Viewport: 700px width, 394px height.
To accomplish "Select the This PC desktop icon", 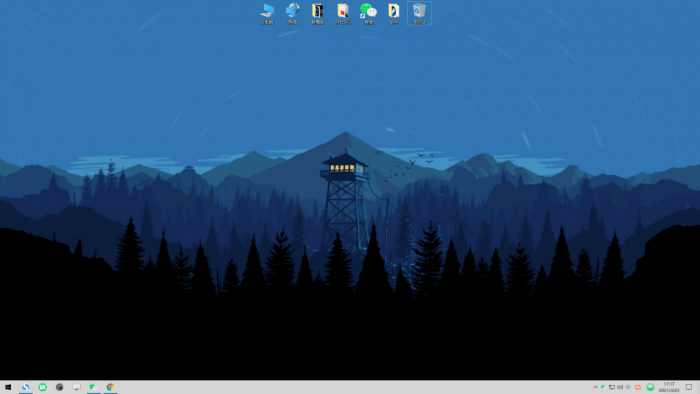I will pyautogui.click(x=267, y=13).
